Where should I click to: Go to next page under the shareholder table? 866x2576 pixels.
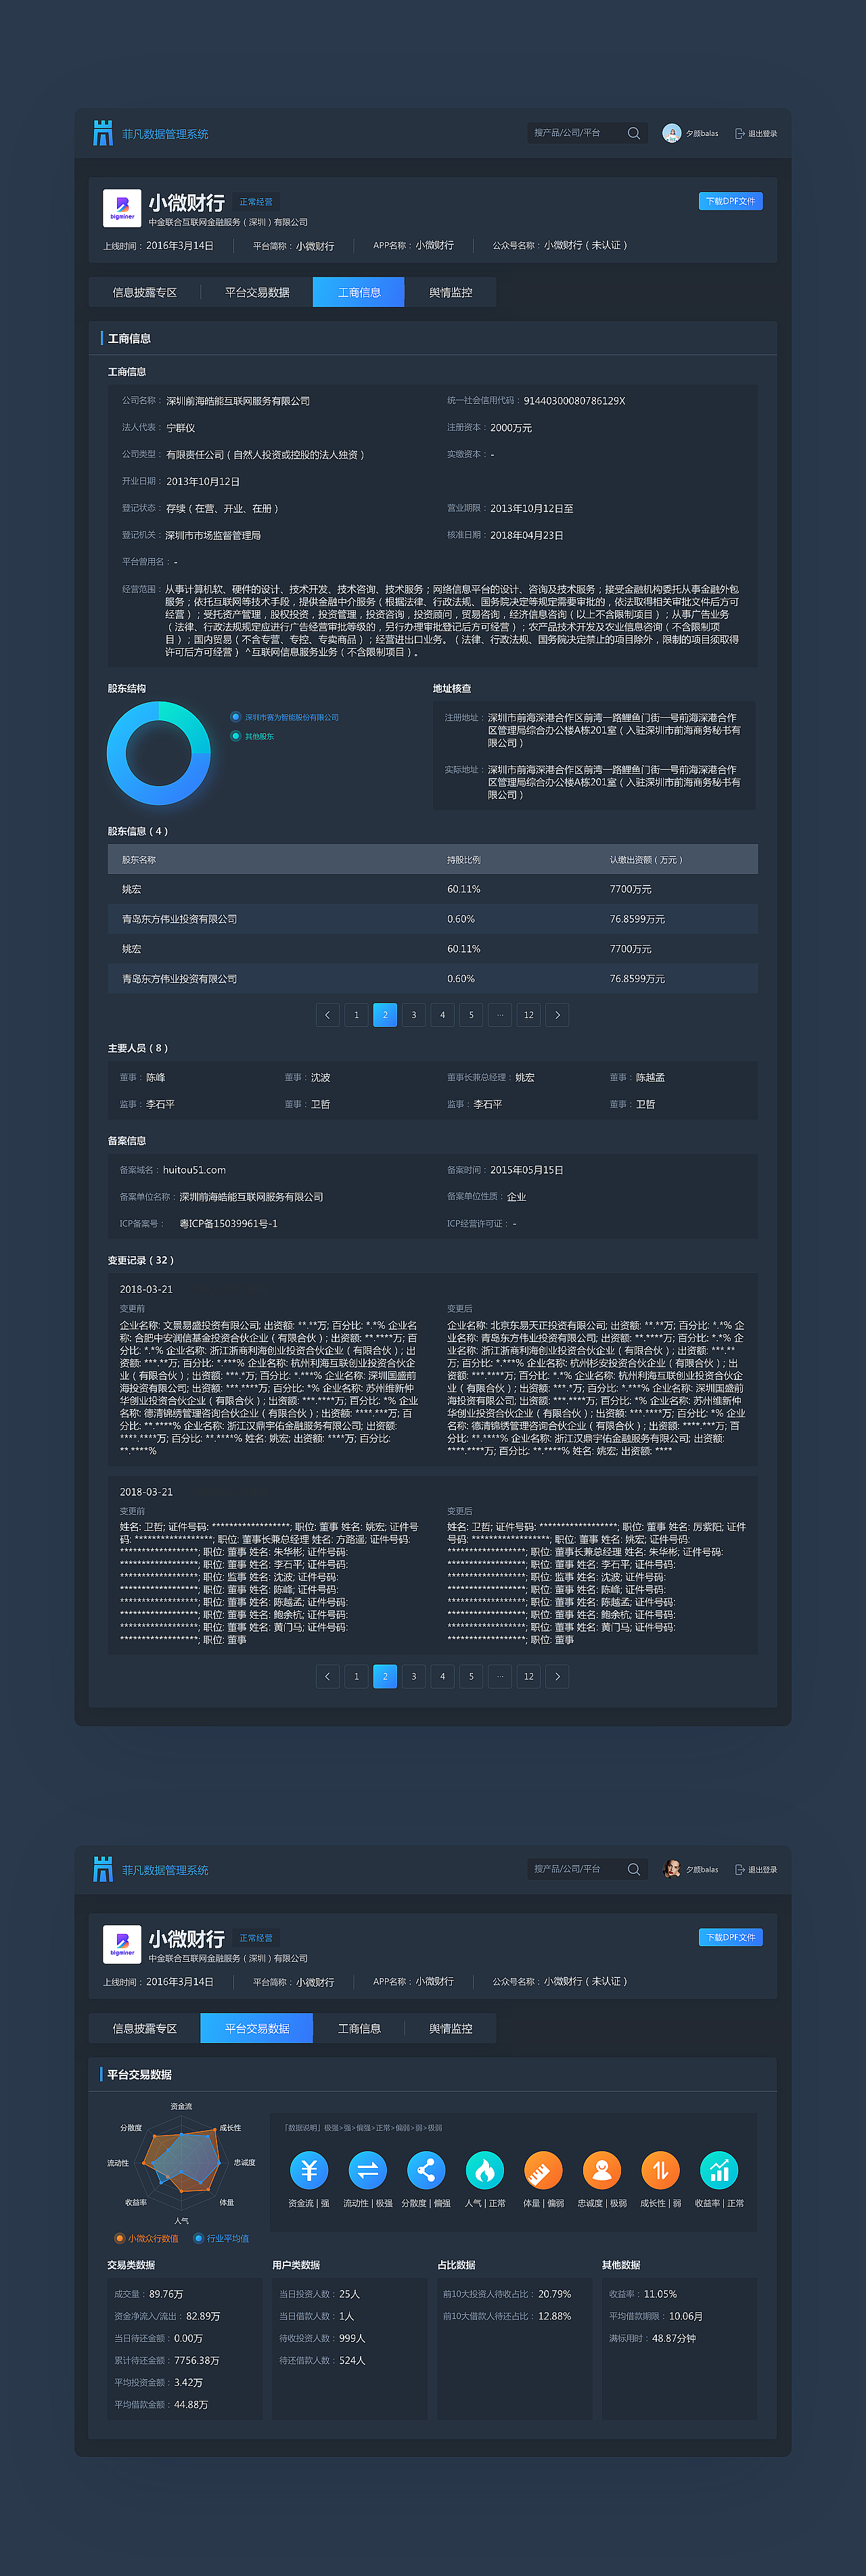click(557, 1015)
